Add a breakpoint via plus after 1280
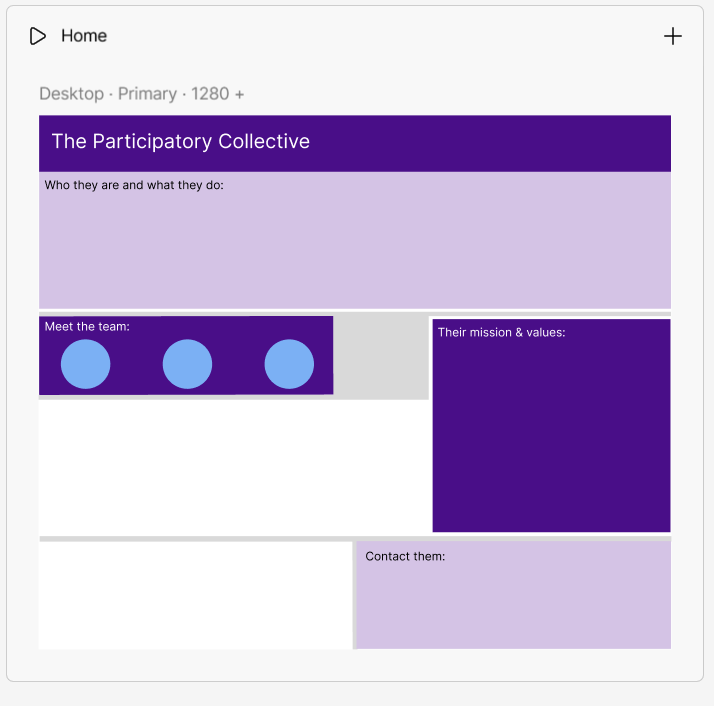This screenshot has height=706, width=714. click(x=239, y=94)
